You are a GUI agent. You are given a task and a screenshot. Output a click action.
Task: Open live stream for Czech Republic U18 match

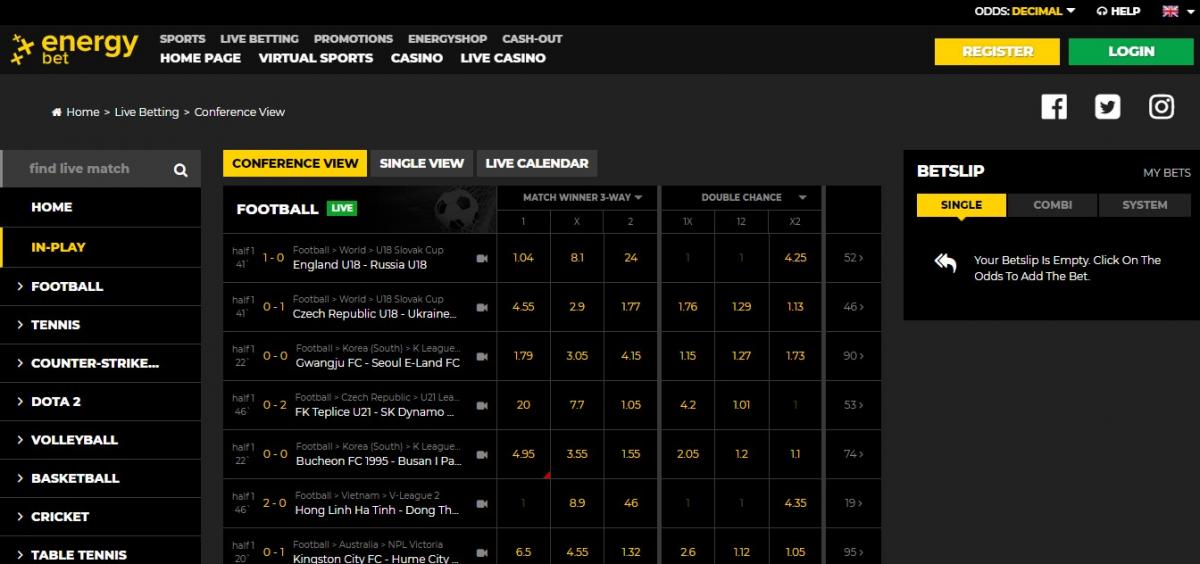(482, 307)
